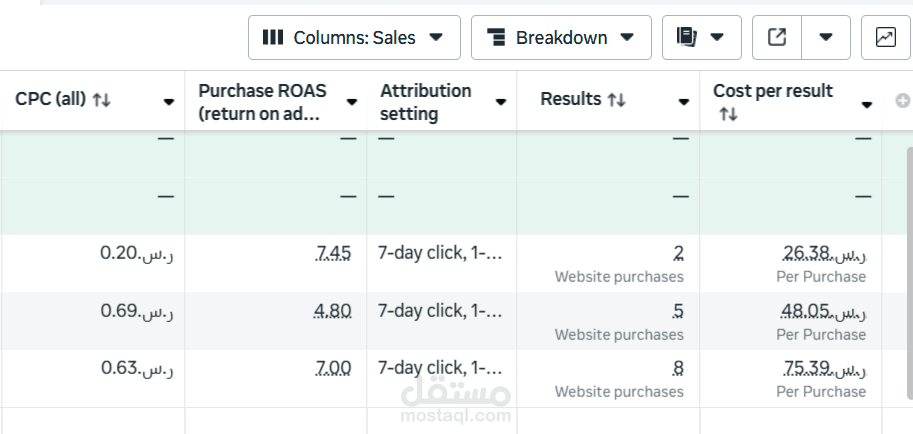Viewport: 913px width, 434px height.
Task: Open the Reports icon menu
Action: 701,38
